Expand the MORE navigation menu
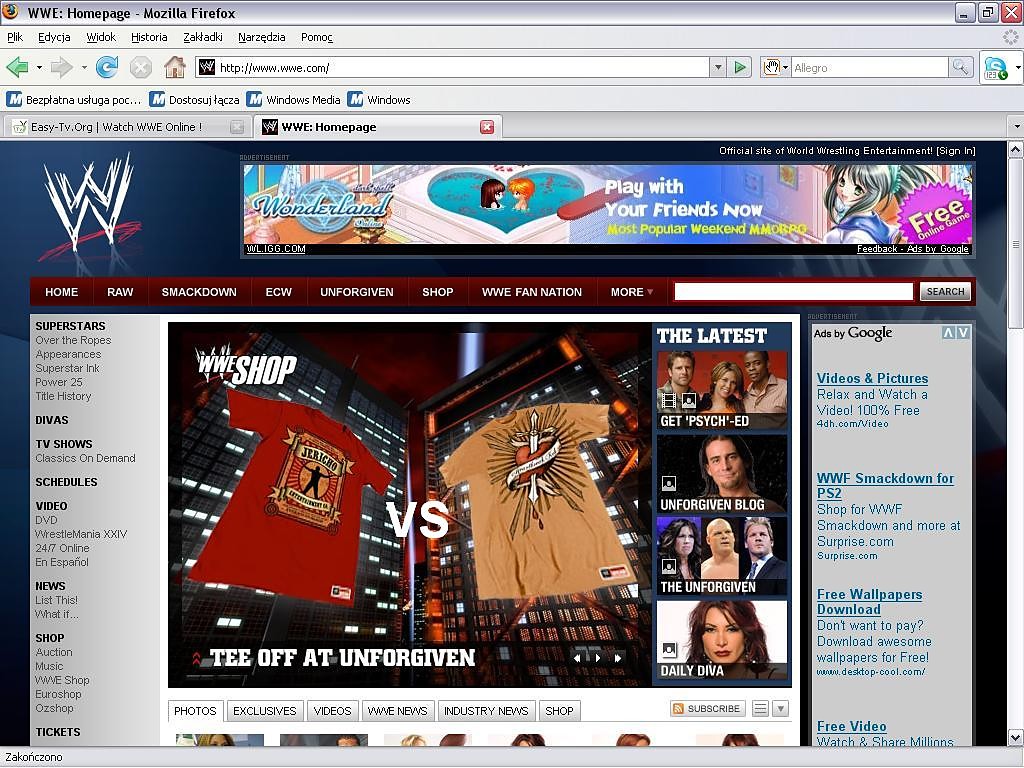Screen dimensions: 1024x768 632,292
